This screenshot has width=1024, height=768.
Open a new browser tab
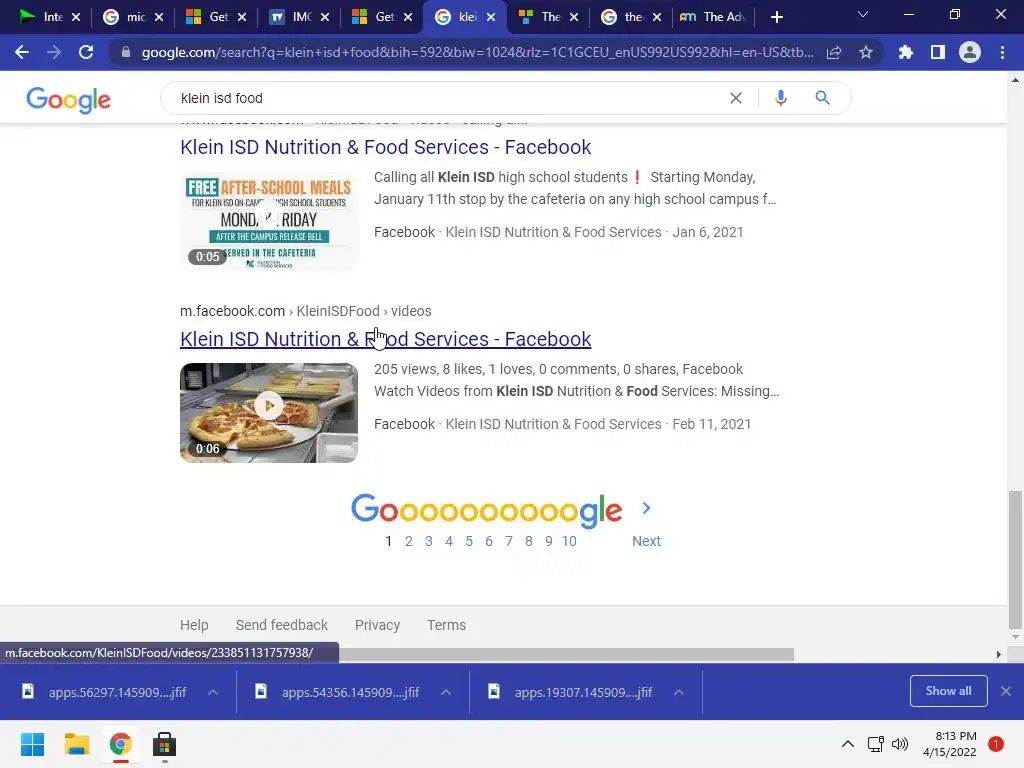tap(776, 17)
